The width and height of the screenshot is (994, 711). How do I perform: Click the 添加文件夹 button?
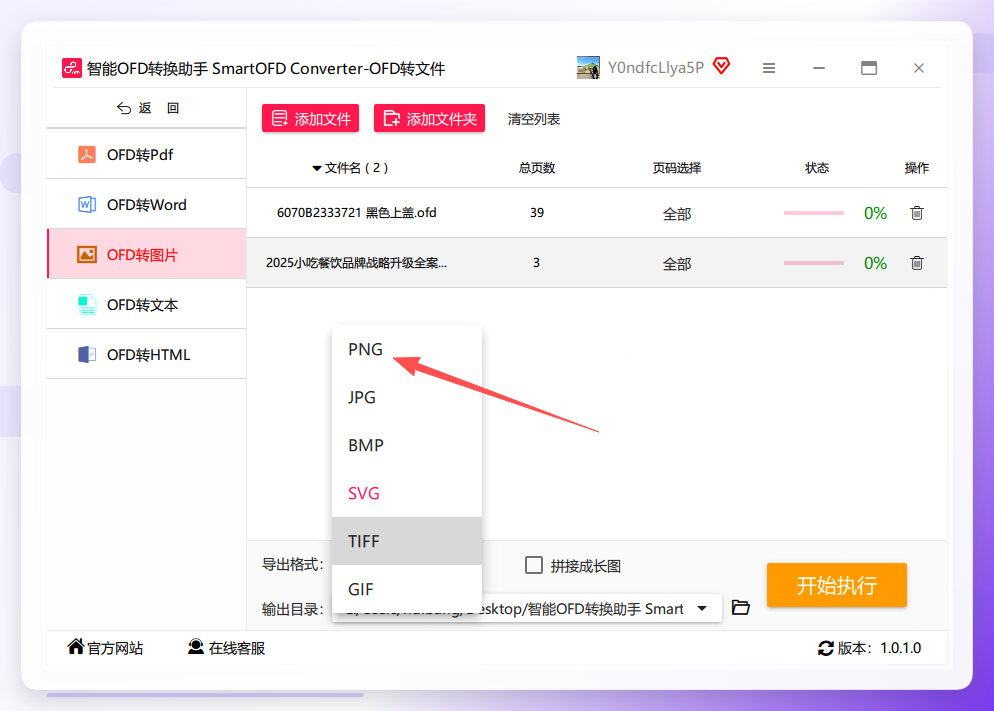click(429, 118)
